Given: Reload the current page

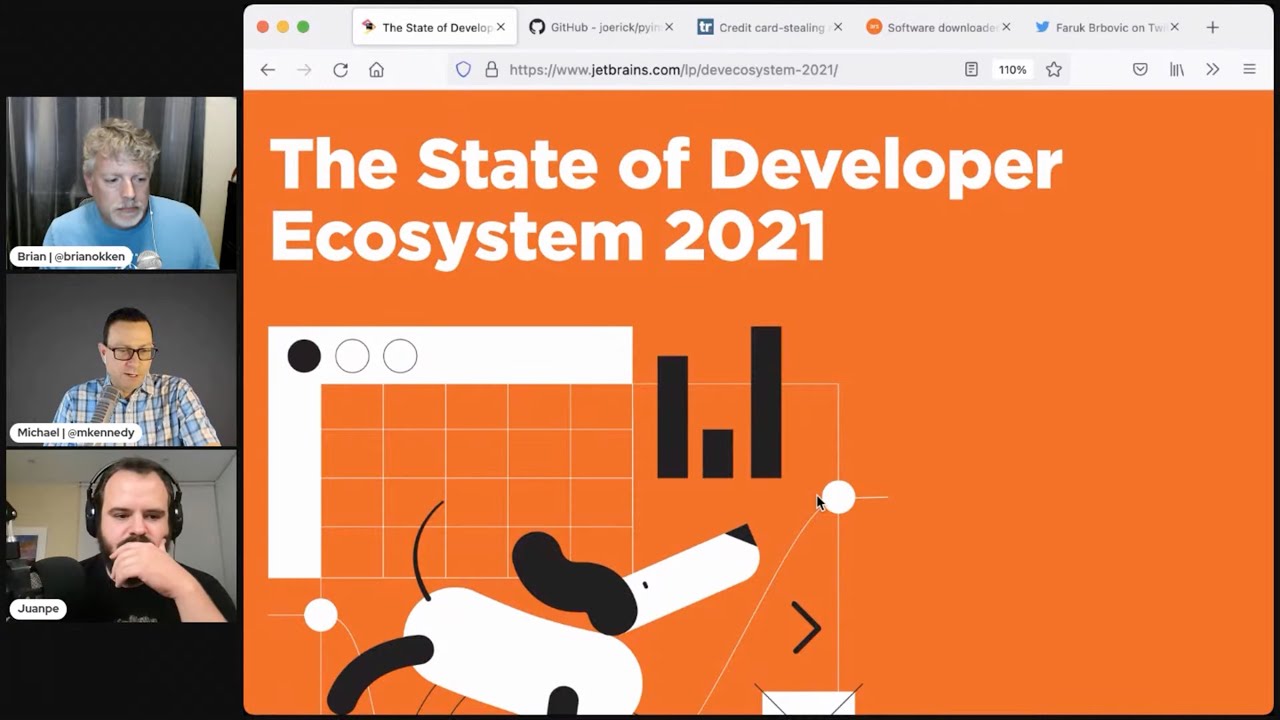Looking at the screenshot, I should point(340,70).
